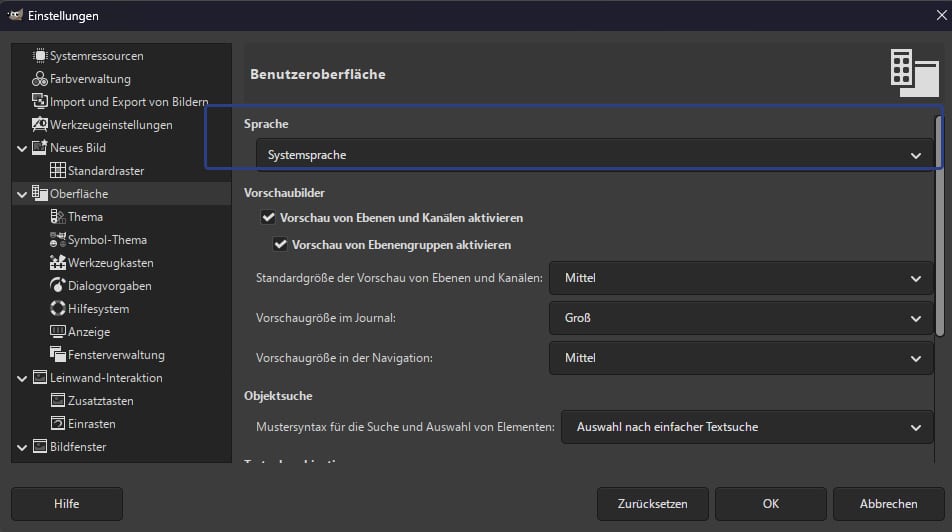The image size is (952, 532).
Task: Click the Import und Export icon
Action: click(x=39, y=101)
